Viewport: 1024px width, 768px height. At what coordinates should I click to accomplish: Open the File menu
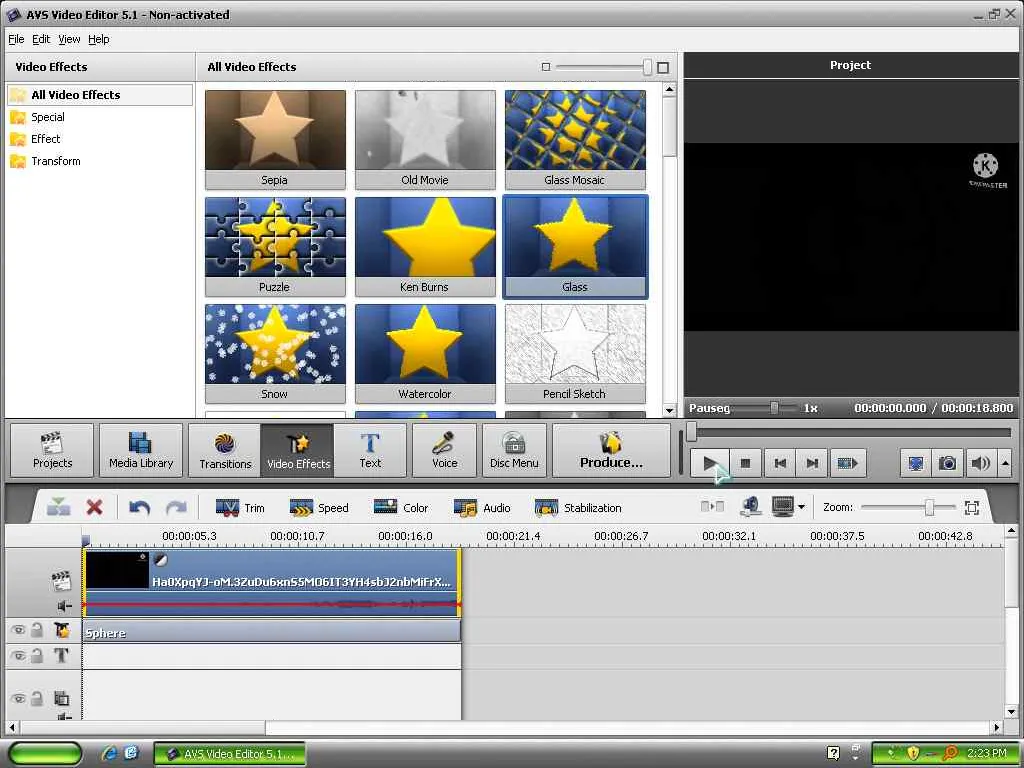click(16, 39)
